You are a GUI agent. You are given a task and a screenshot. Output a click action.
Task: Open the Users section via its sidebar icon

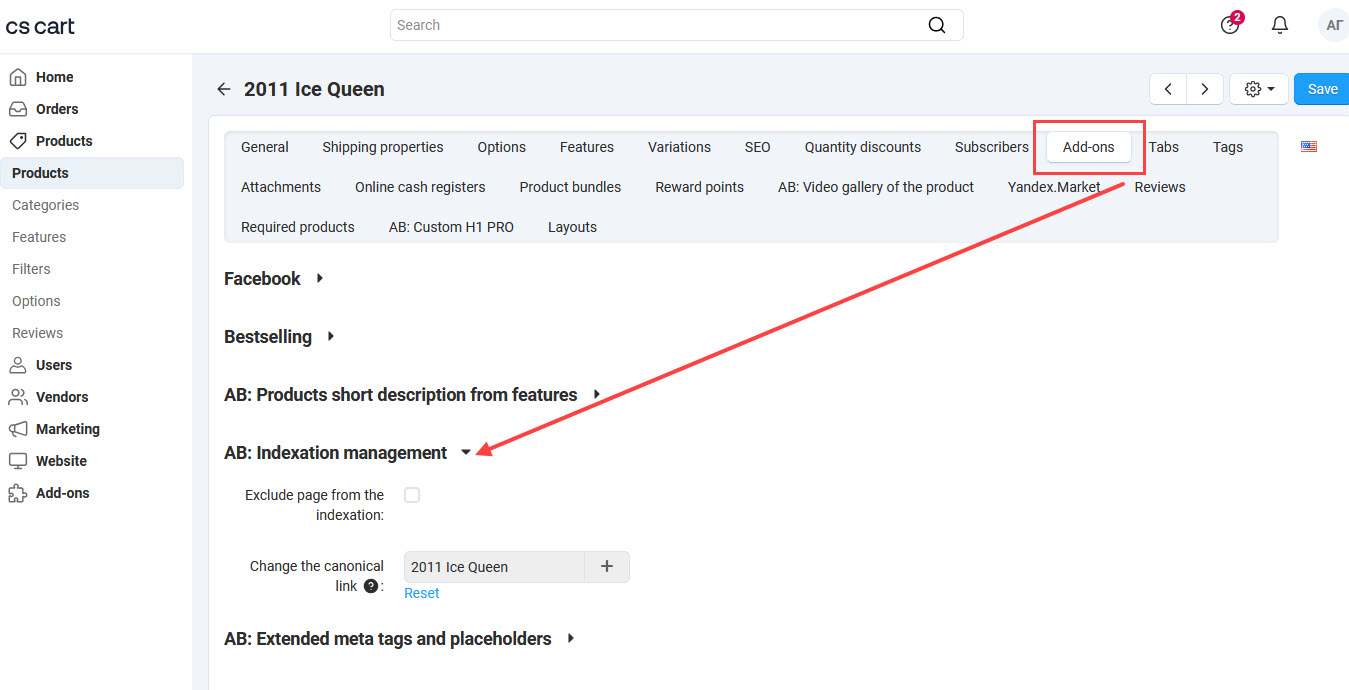(x=20, y=364)
